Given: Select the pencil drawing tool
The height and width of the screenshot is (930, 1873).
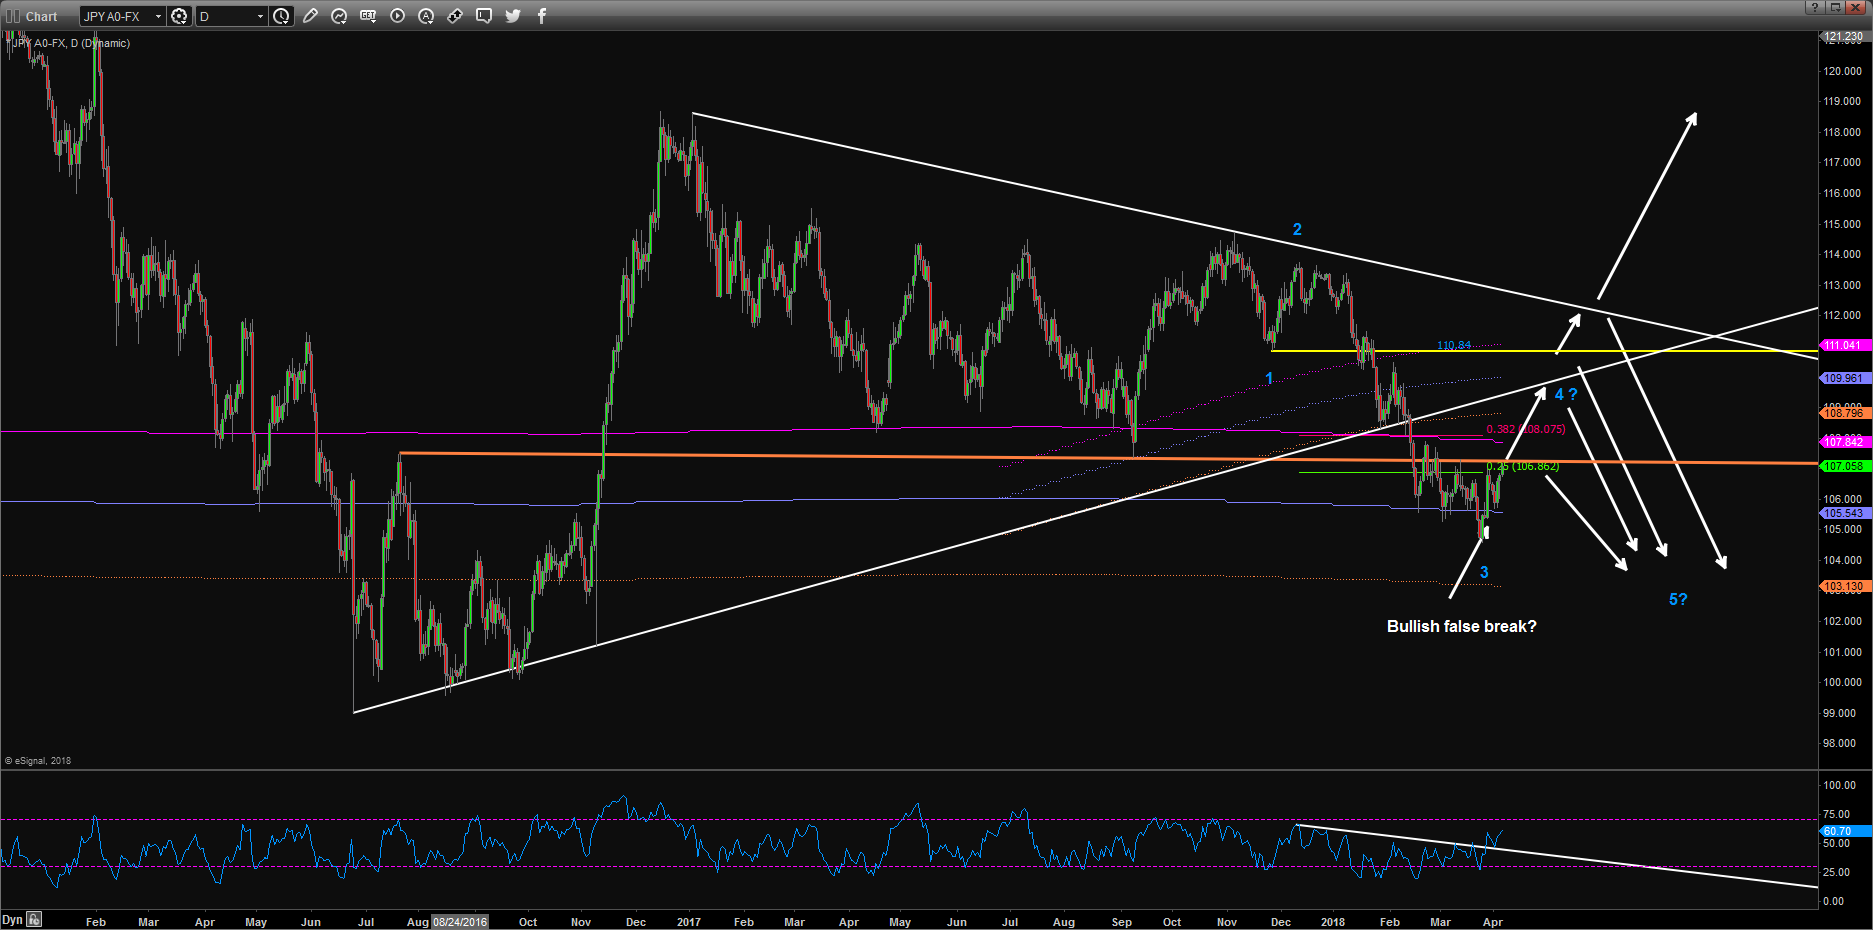Looking at the screenshot, I should coord(310,16).
